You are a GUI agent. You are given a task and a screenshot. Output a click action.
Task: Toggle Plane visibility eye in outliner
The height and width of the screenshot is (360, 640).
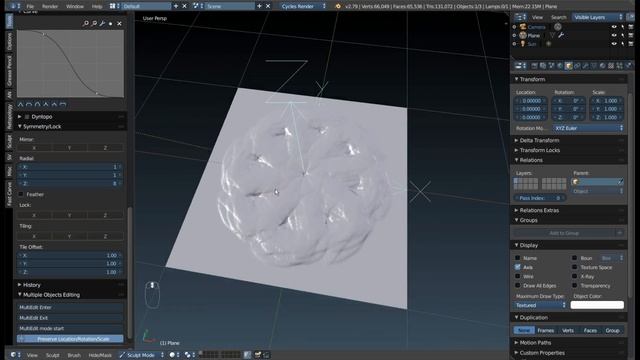pyautogui.click(x=613, y=36)
